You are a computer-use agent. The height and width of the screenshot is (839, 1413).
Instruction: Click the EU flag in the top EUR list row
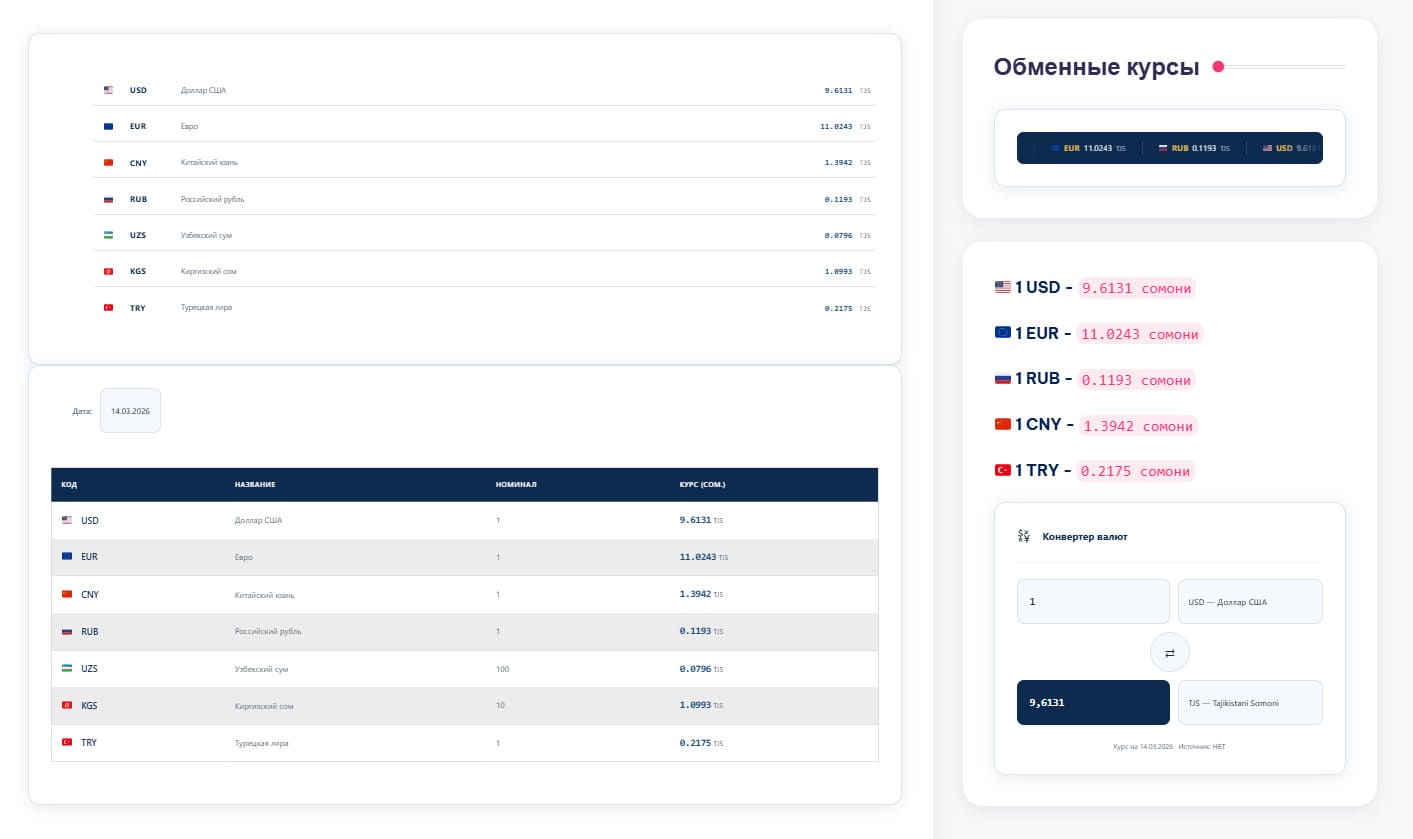[x=108, y=127]
